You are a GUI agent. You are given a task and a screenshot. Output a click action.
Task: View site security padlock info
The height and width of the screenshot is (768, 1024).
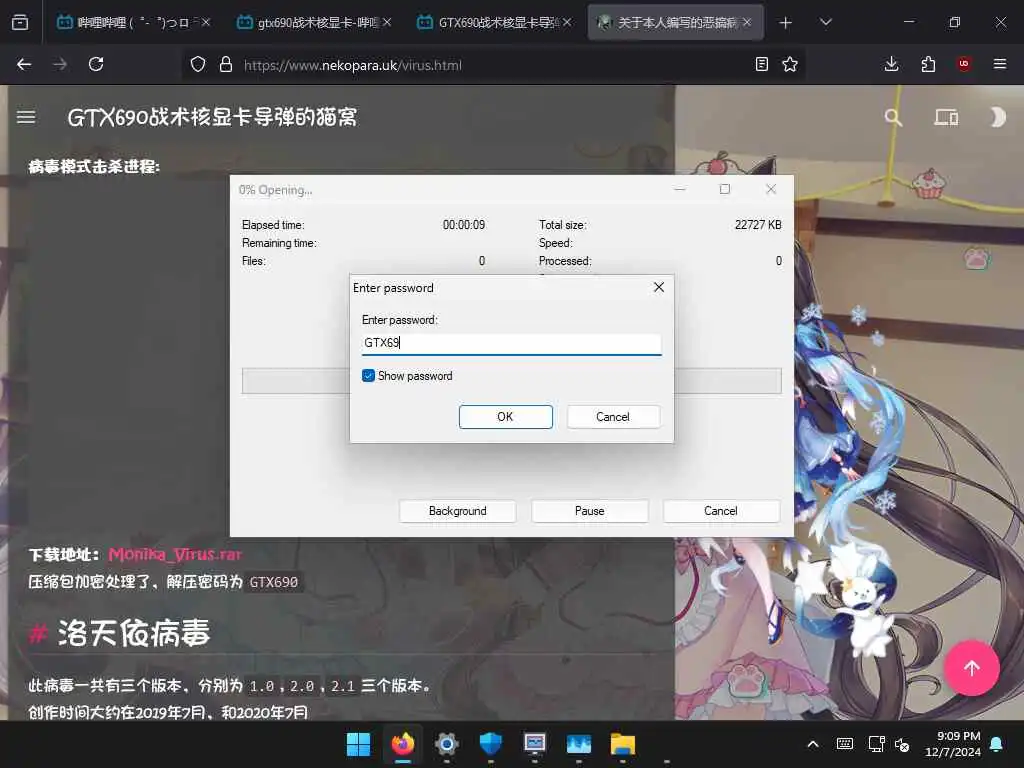[226, 64]
